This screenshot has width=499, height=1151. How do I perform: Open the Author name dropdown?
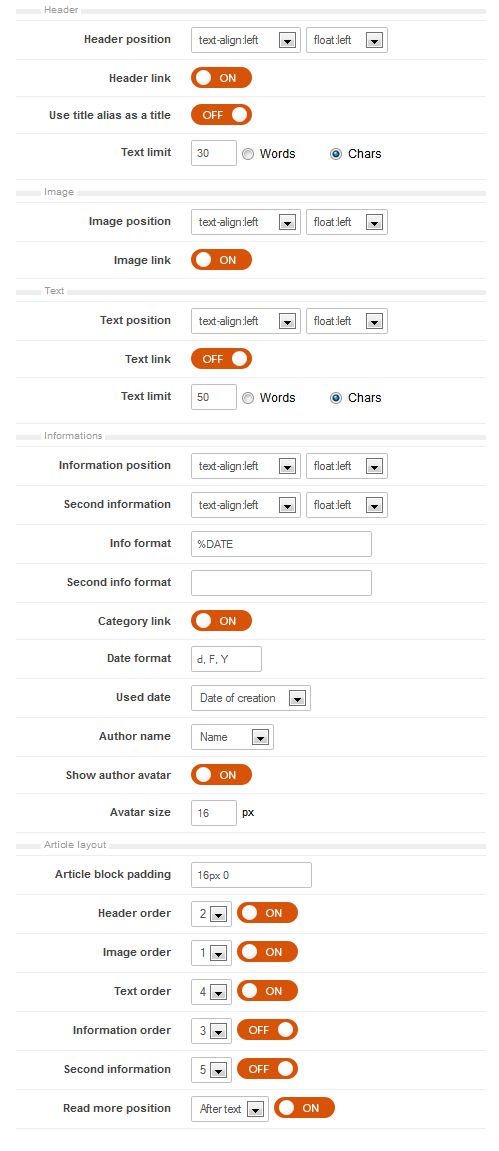click(232, 737)
